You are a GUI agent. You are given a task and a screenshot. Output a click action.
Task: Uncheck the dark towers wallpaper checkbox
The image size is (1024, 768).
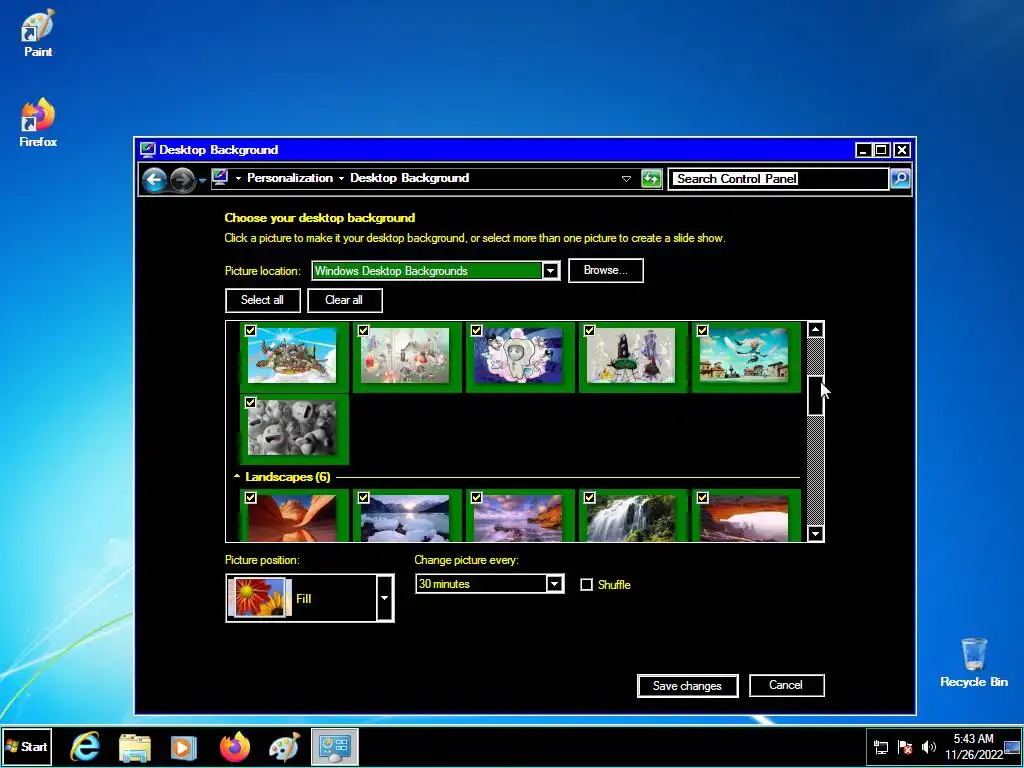pyautogui.click(x=590, y=330)
